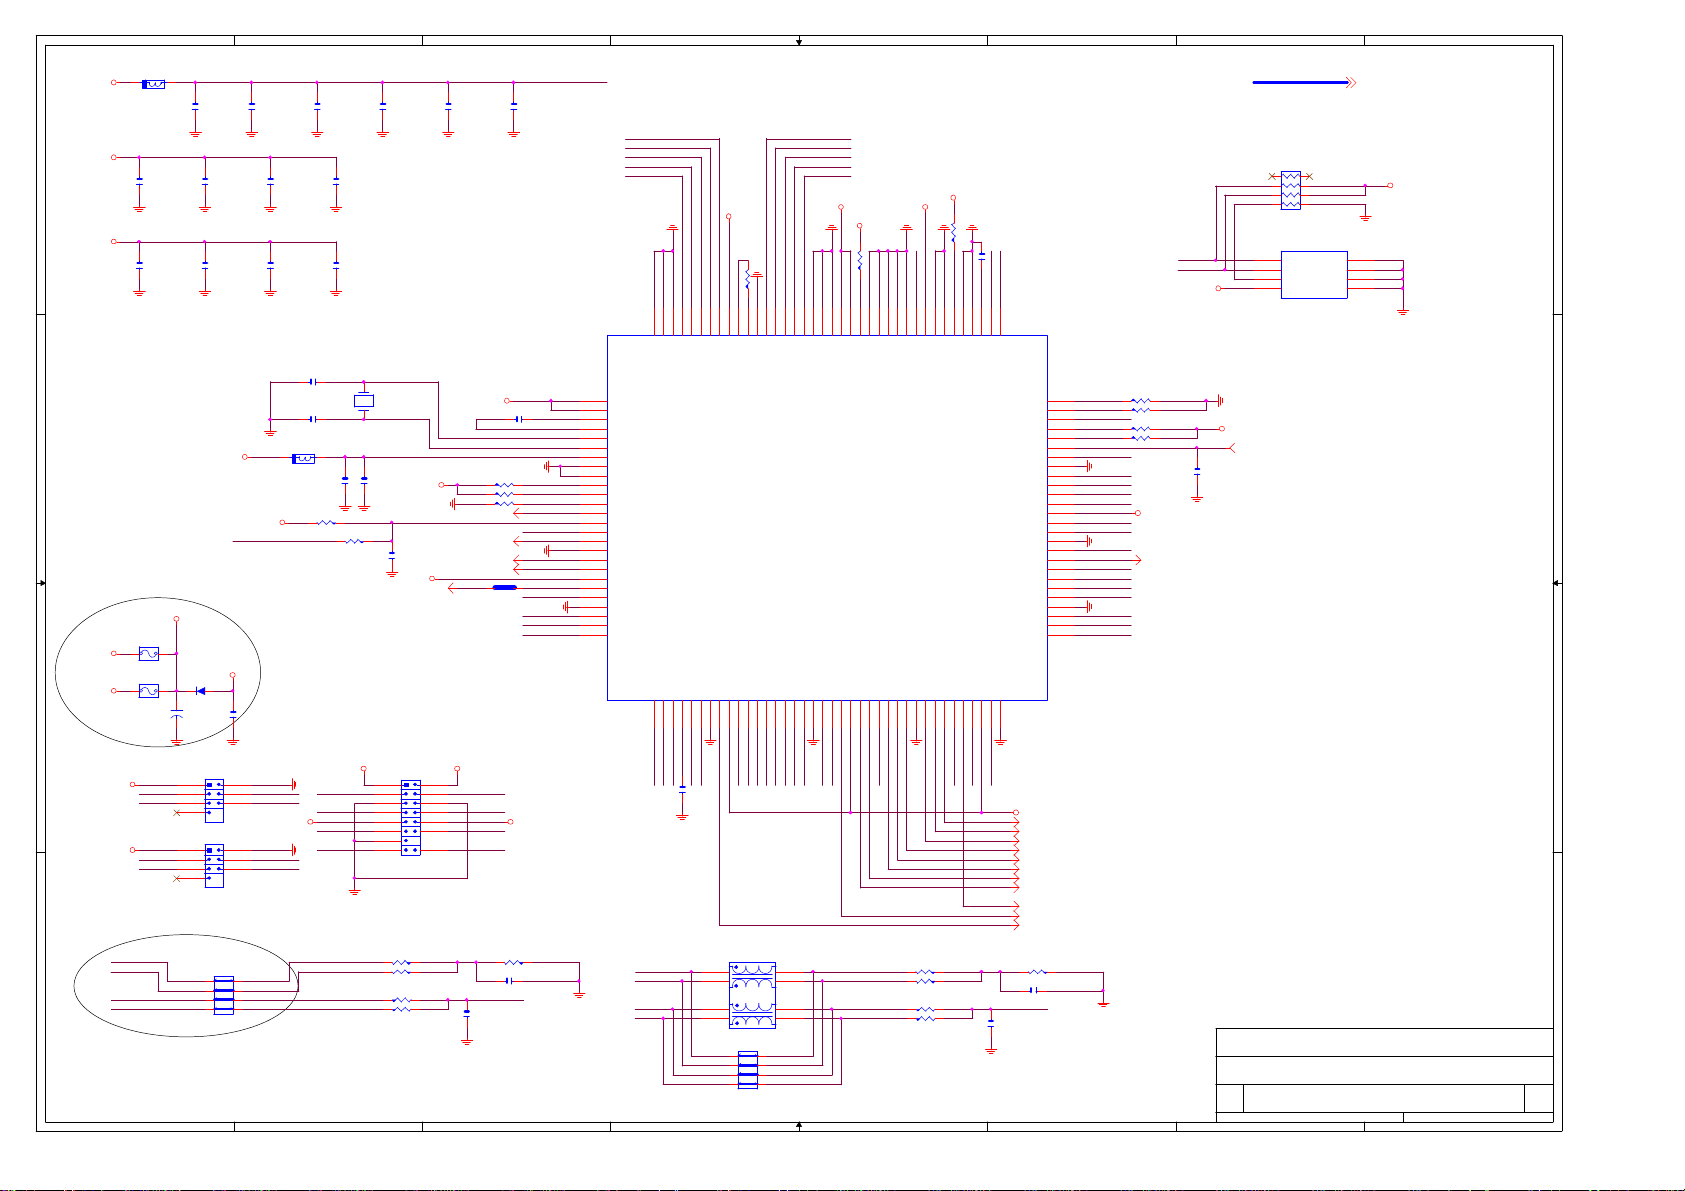Select the large central IC block
The width and height of the screenshot is (1685, 1191).
click(x=827, y=517)
